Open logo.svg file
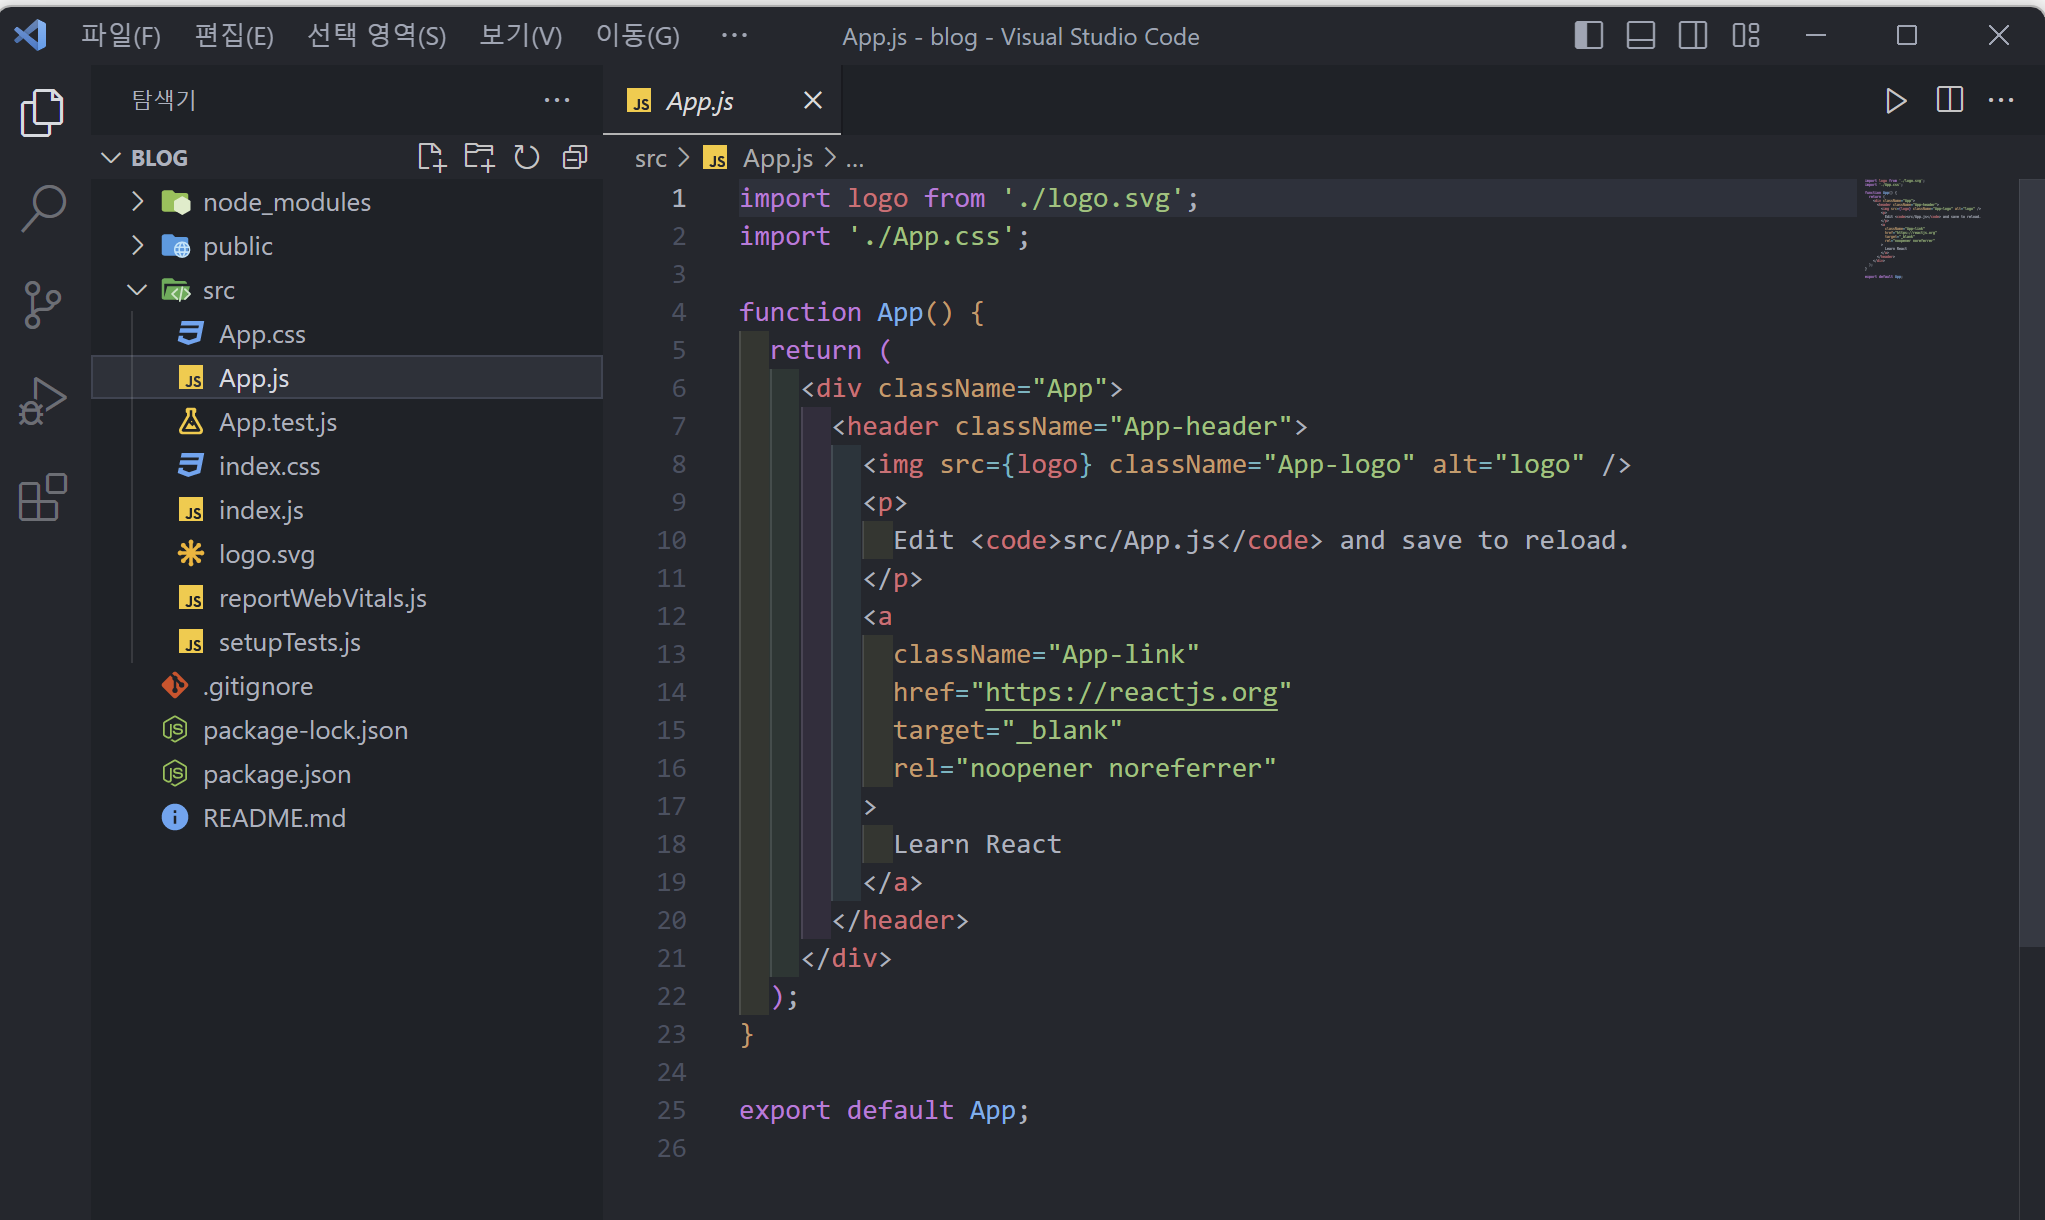This screenshot has height=1220, width=2045. (x=346, y=554)
